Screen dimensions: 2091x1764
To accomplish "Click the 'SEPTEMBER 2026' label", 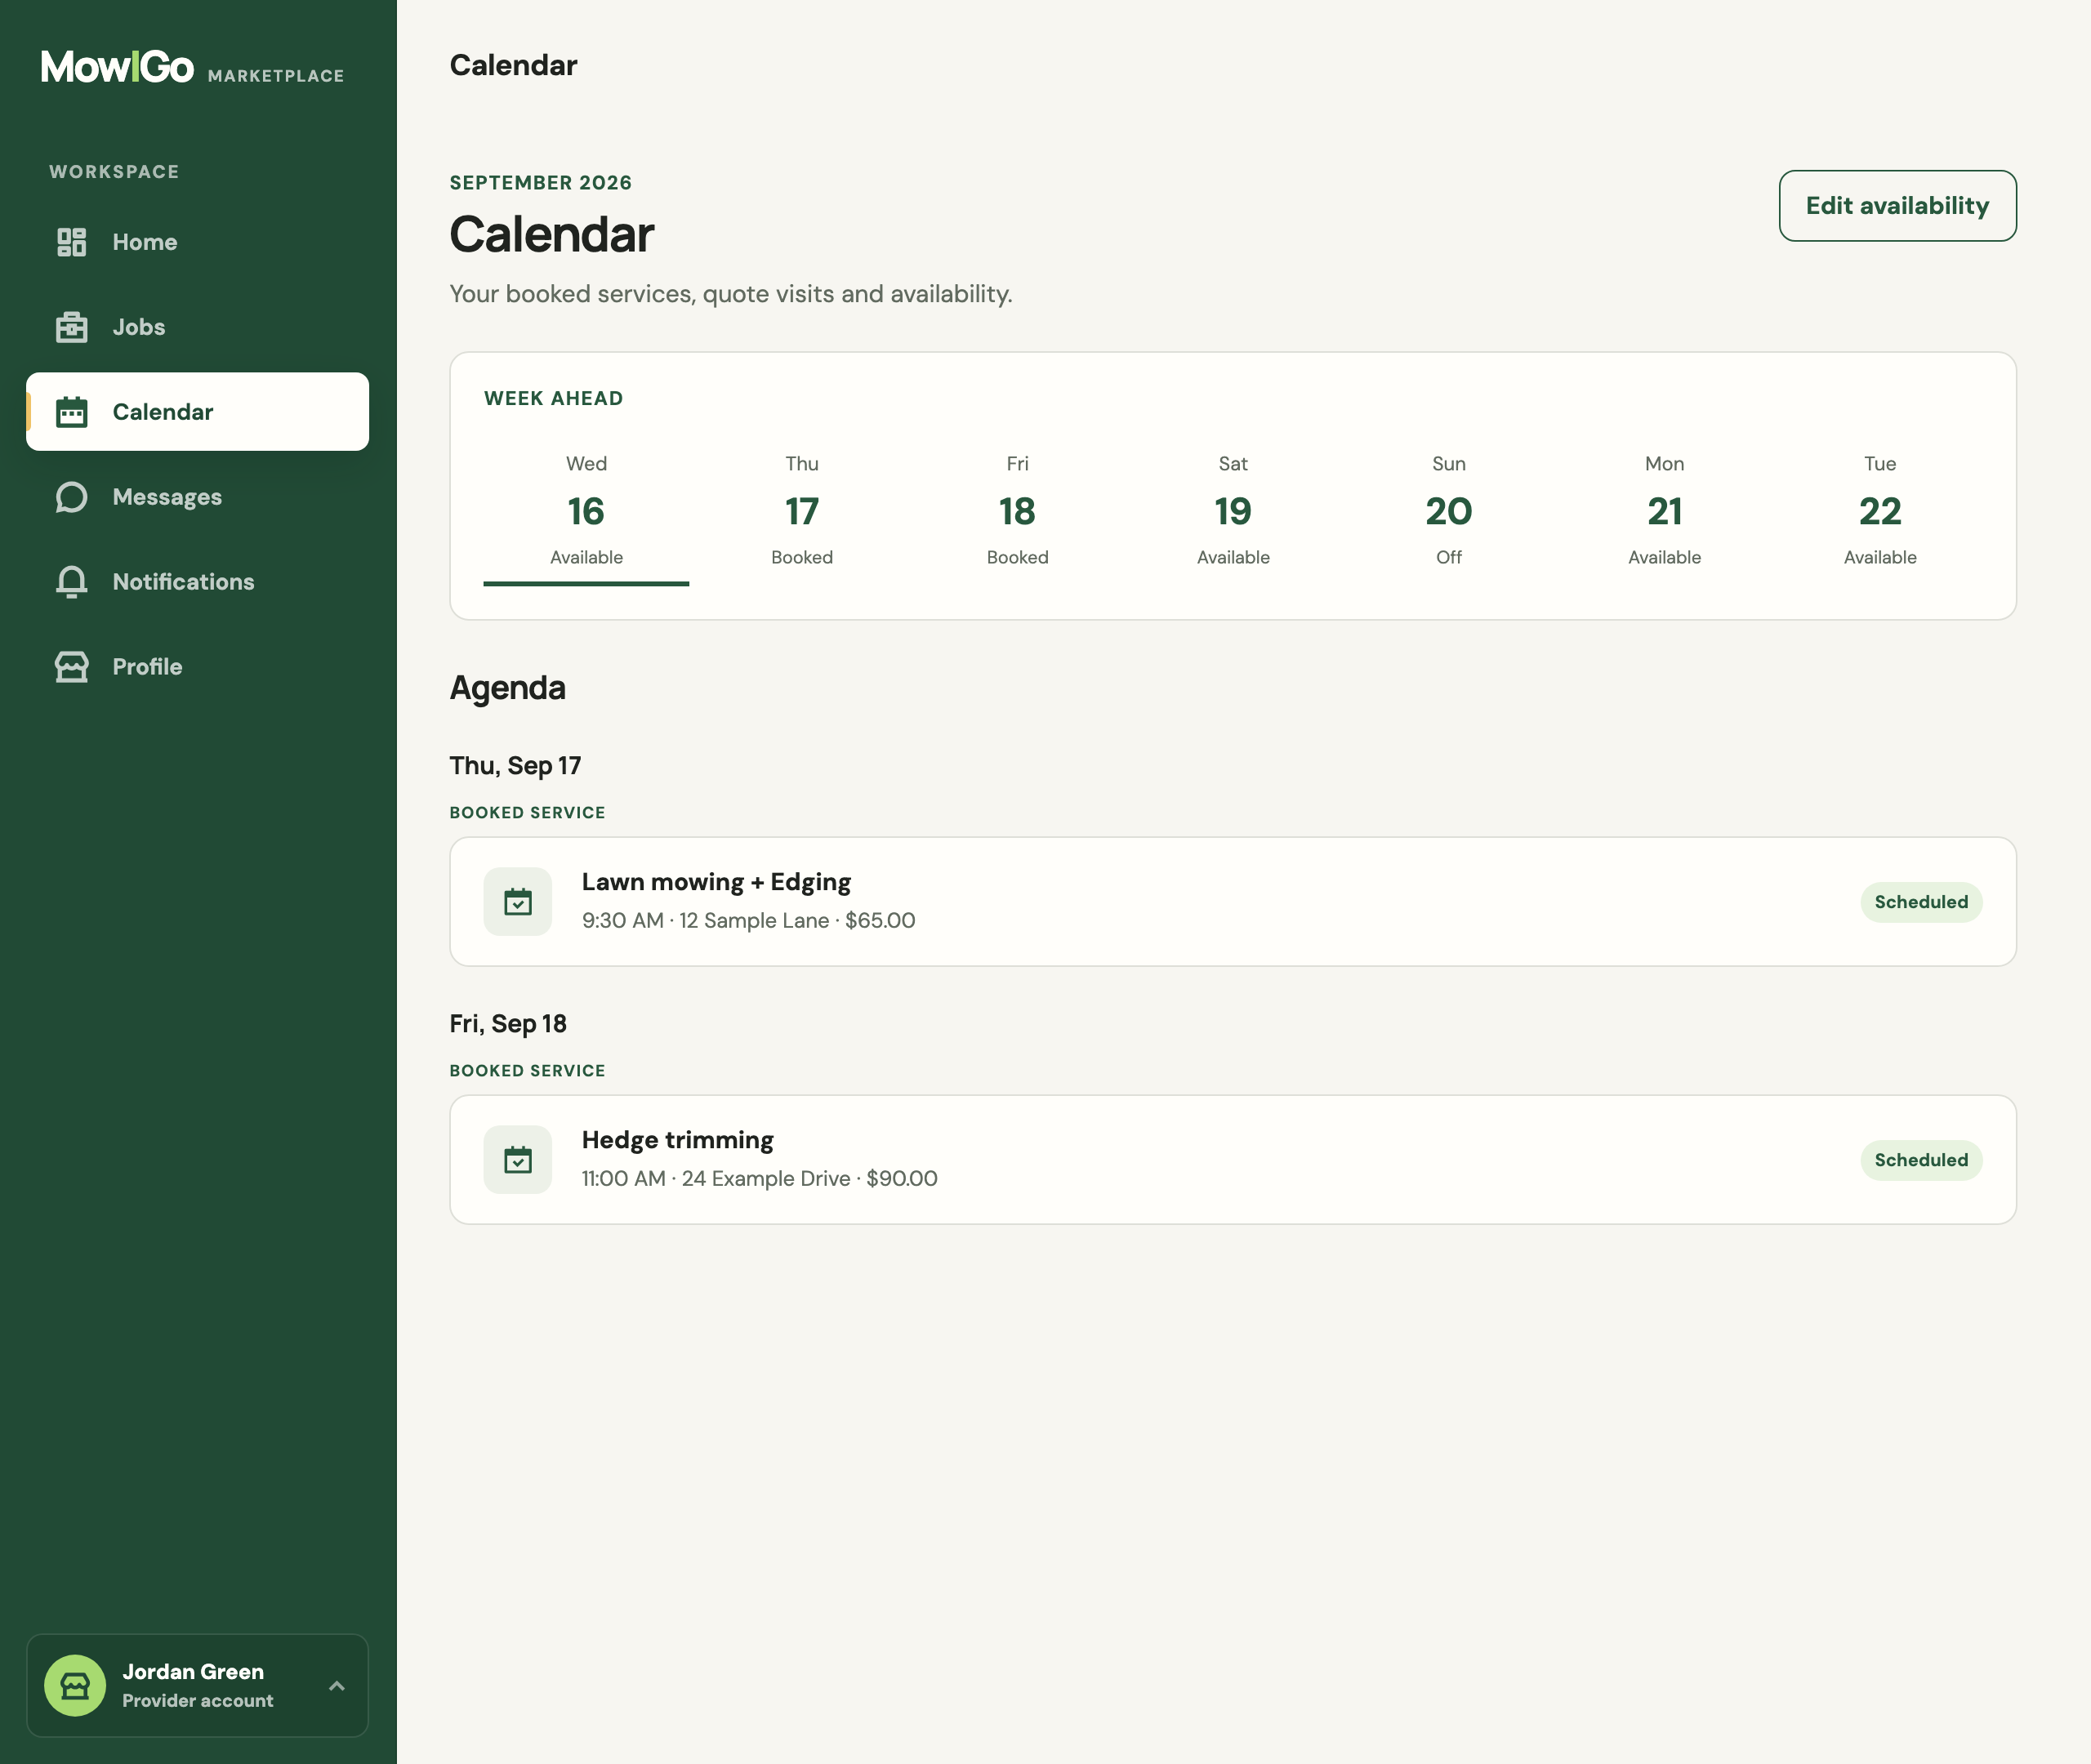I will 541,183.
